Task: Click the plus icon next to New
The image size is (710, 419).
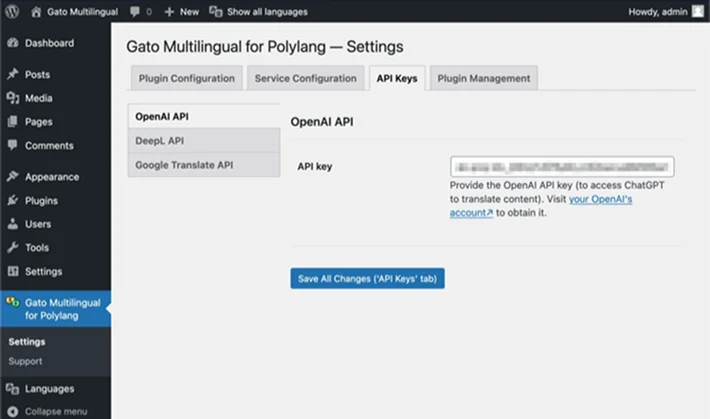Action: [169, 12]
